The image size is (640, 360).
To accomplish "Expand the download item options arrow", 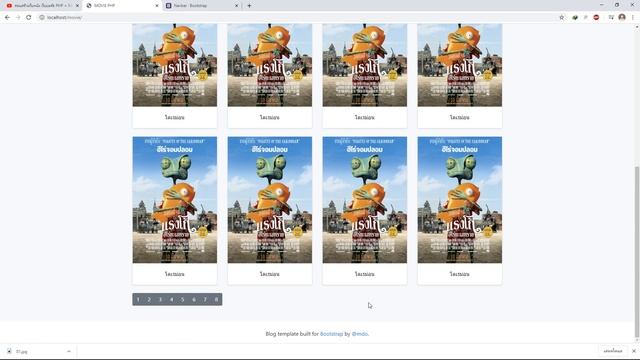I will point(69,351).
